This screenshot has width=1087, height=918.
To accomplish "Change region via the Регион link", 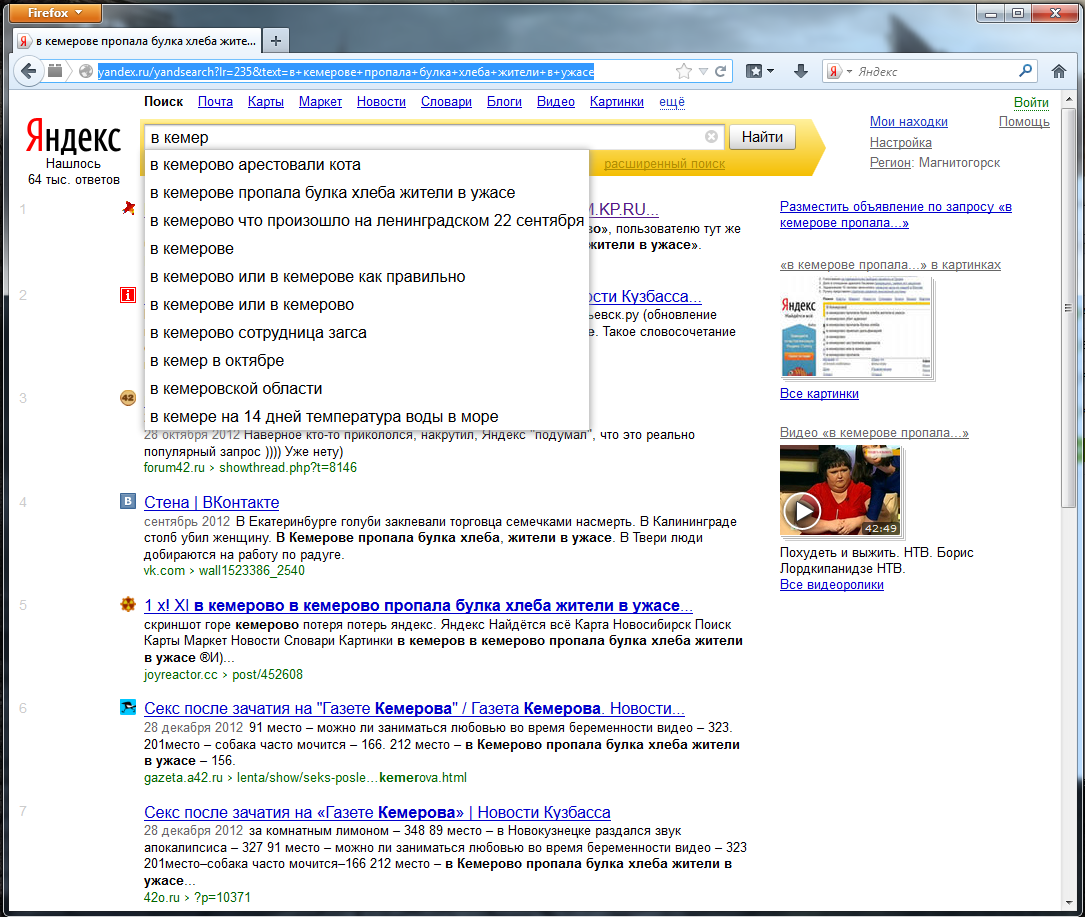I will [x=890, y=163].
